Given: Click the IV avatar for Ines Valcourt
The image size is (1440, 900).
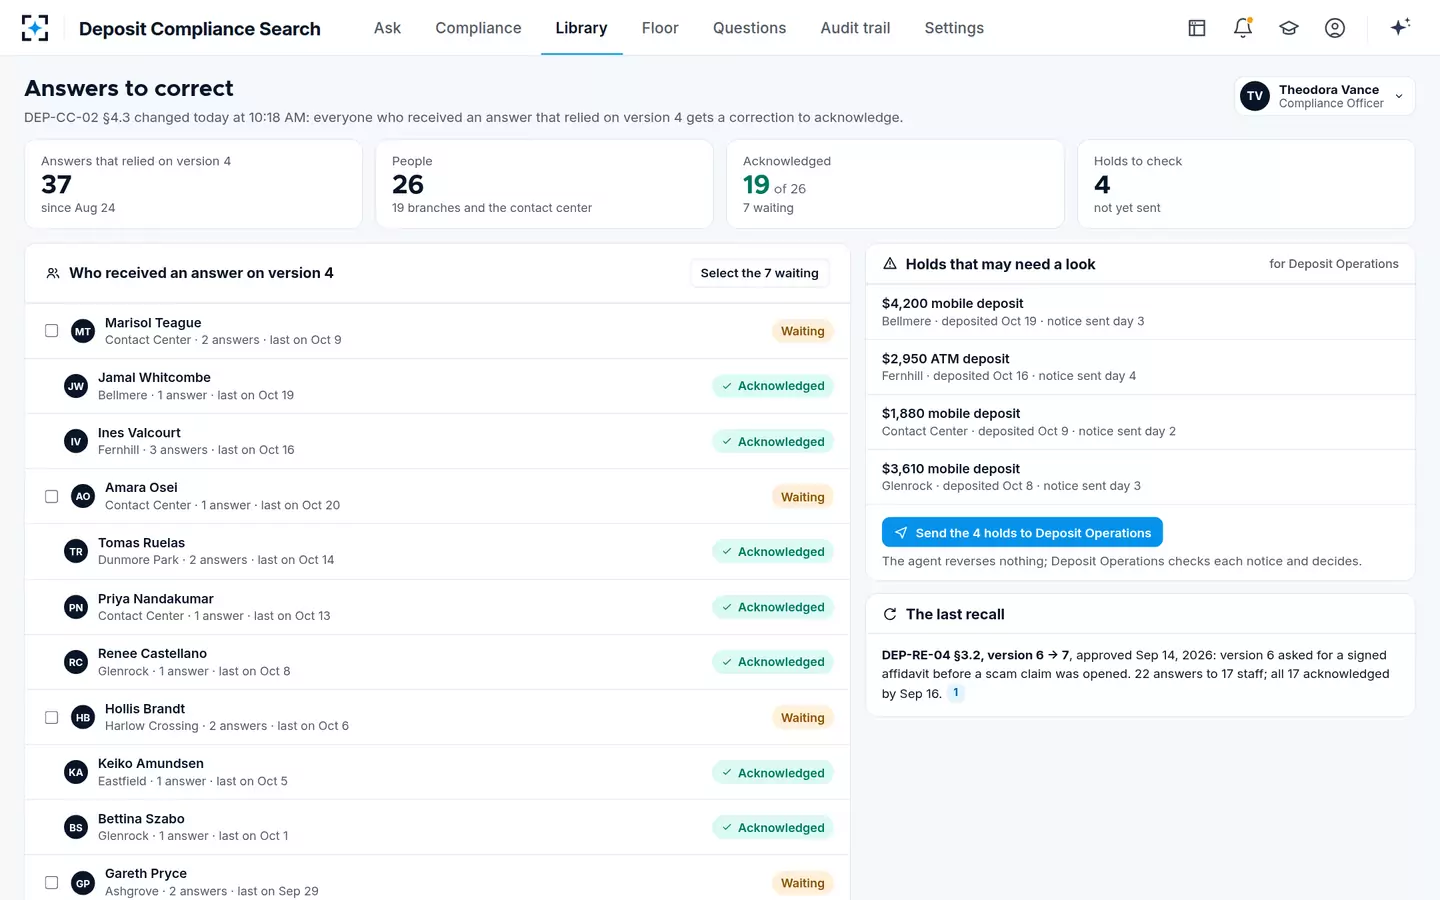Looking at the screenshot, I should [x=76, y=441].
